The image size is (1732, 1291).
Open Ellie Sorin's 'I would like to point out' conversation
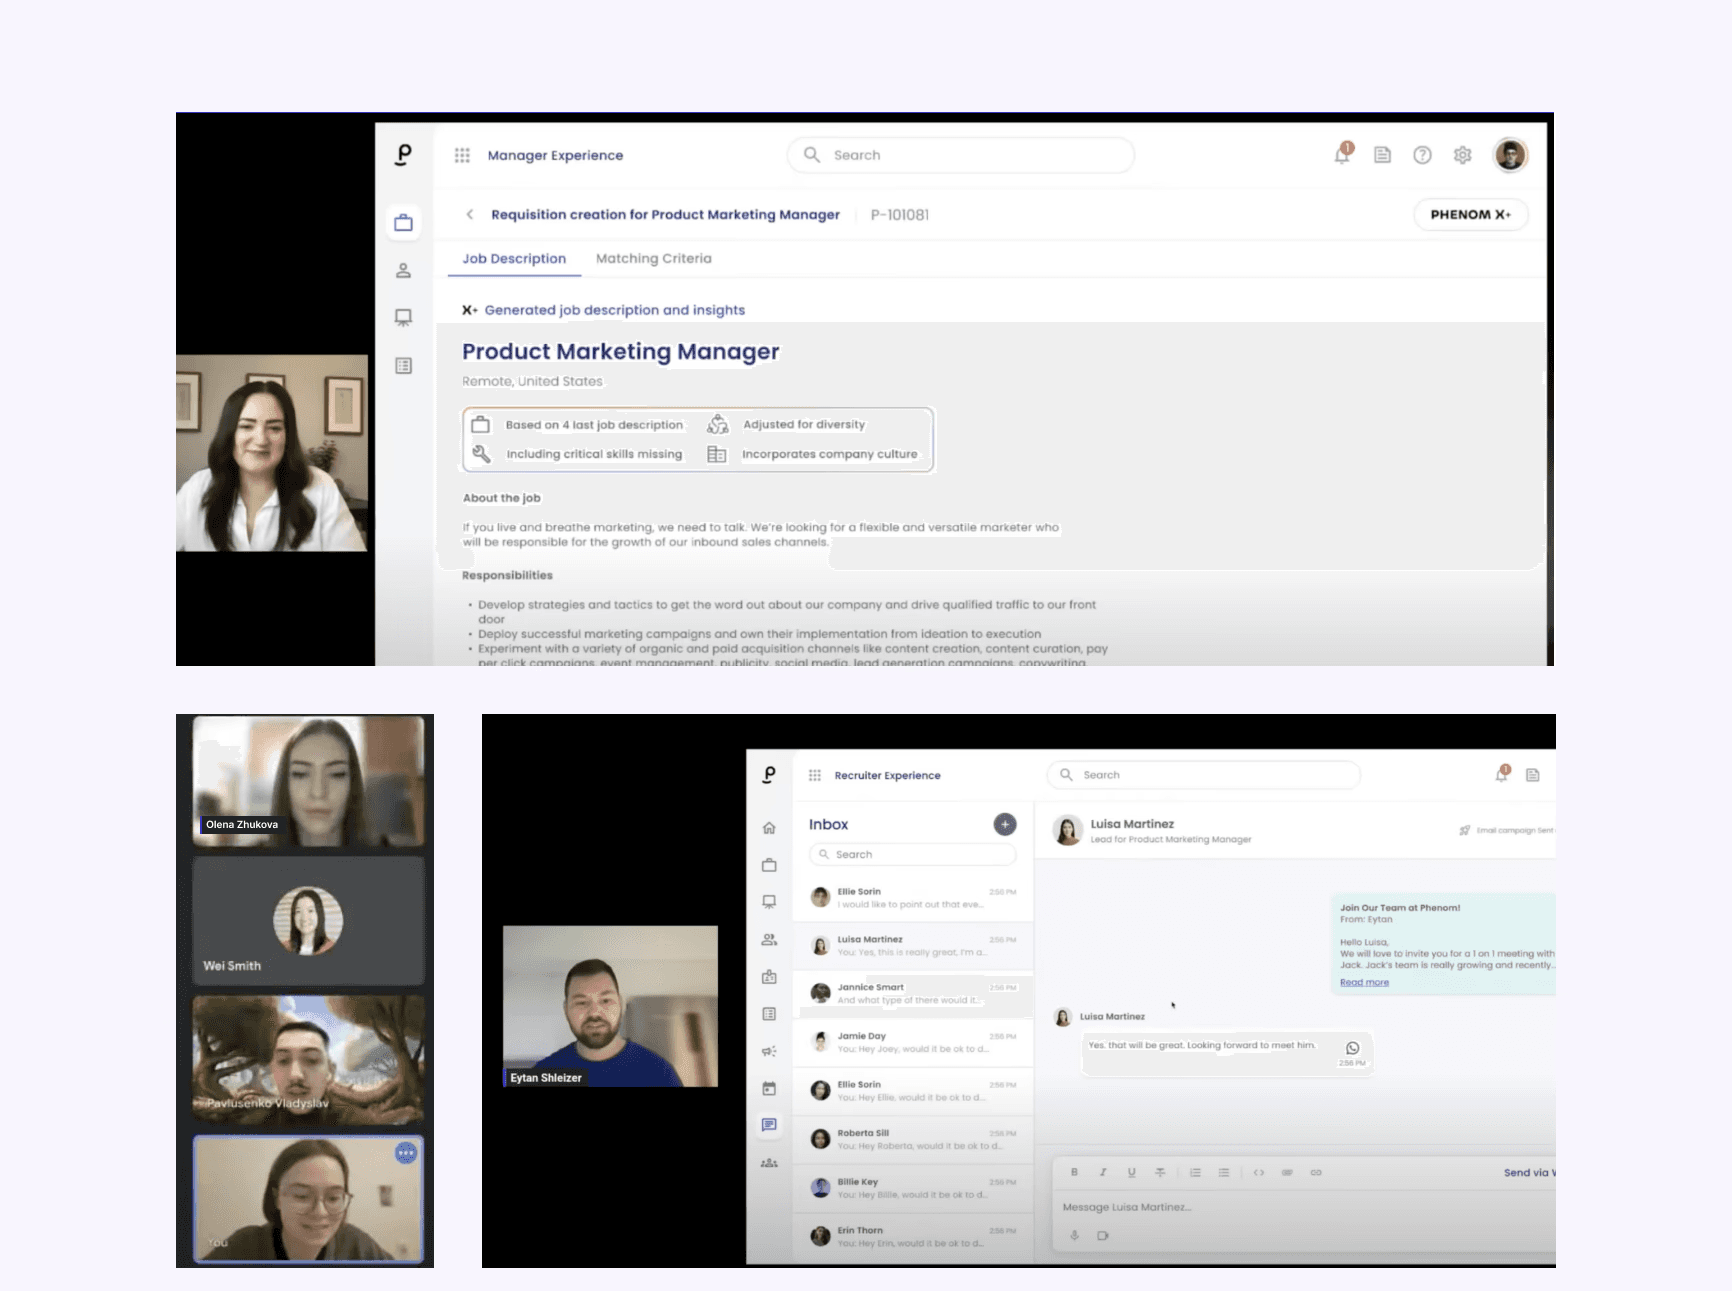click(913, 897)
